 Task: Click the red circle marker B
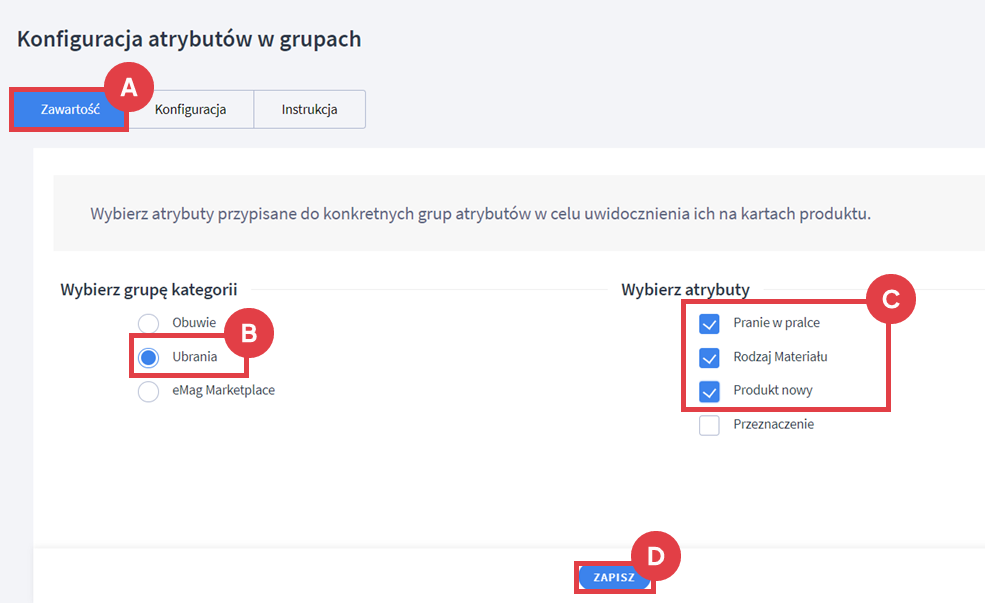[x=248, y=335]
